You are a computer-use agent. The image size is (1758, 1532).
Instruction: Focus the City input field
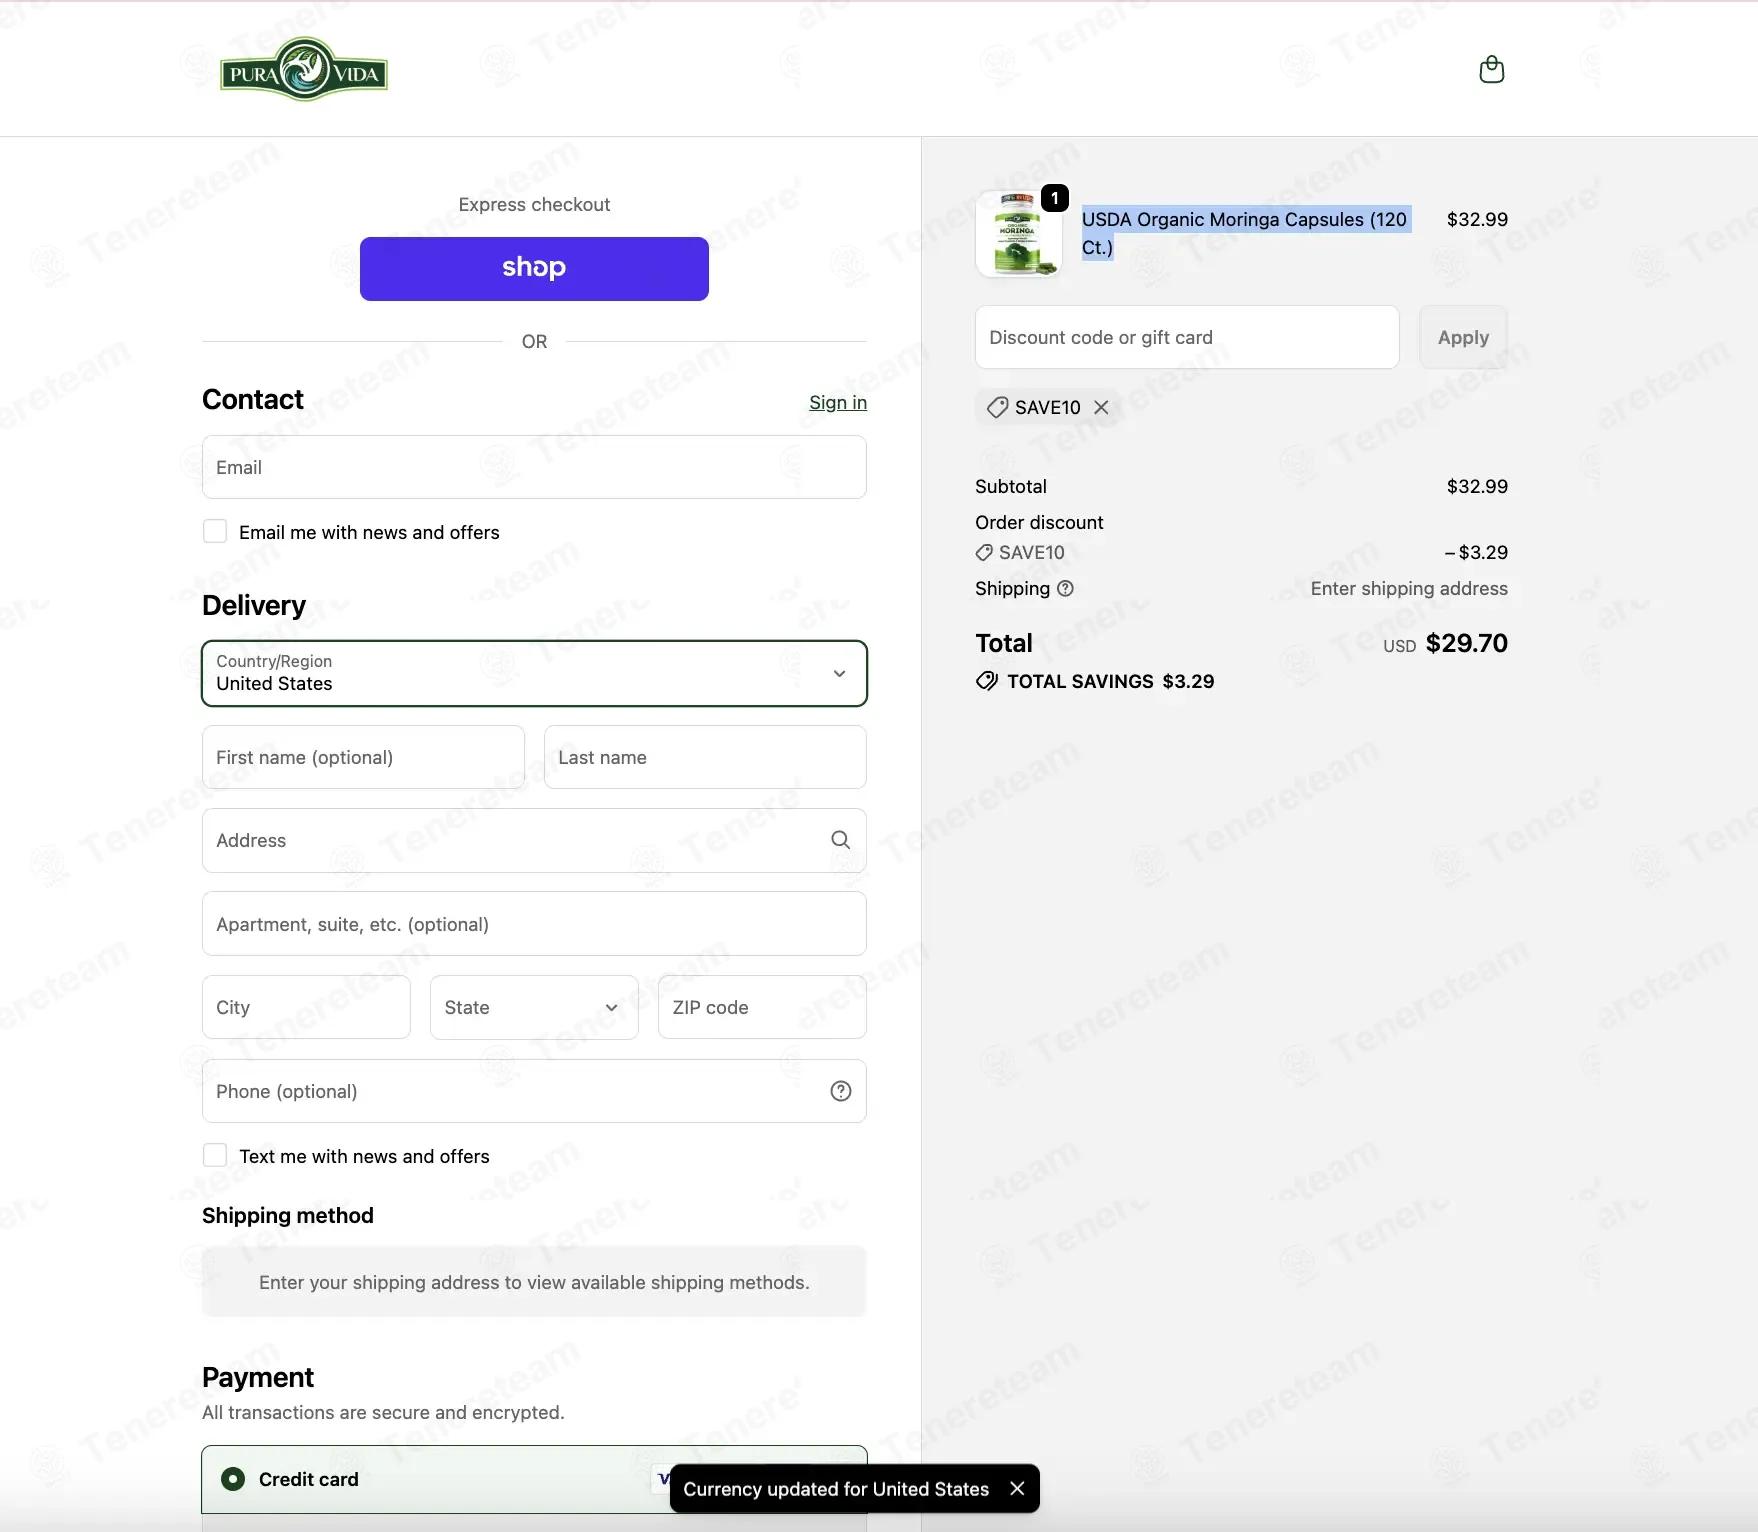point(306,1007)
